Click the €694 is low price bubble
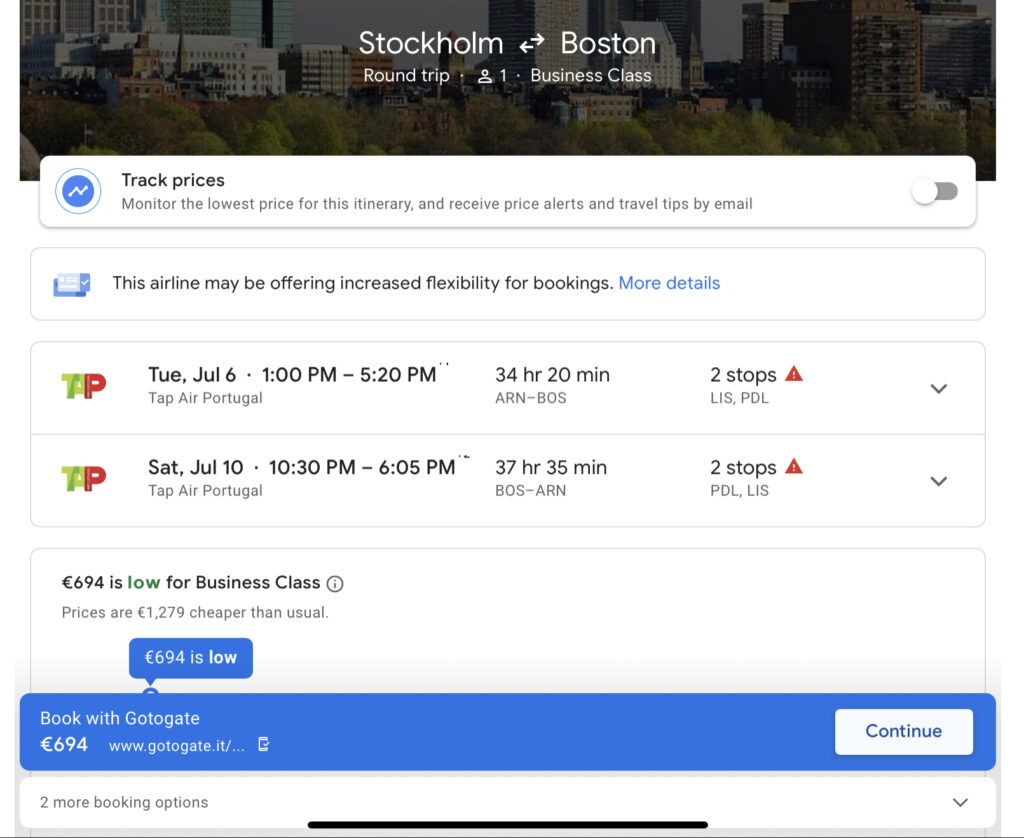The width and height of the screenshot is (1024, 838). (x=191, y=658)
